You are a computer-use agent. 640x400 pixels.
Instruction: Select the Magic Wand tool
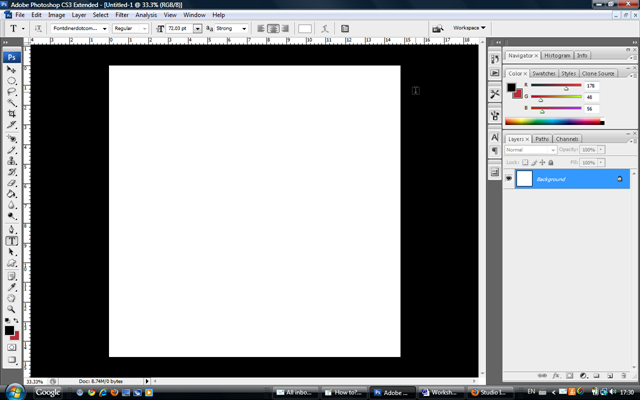click(11, 102)
